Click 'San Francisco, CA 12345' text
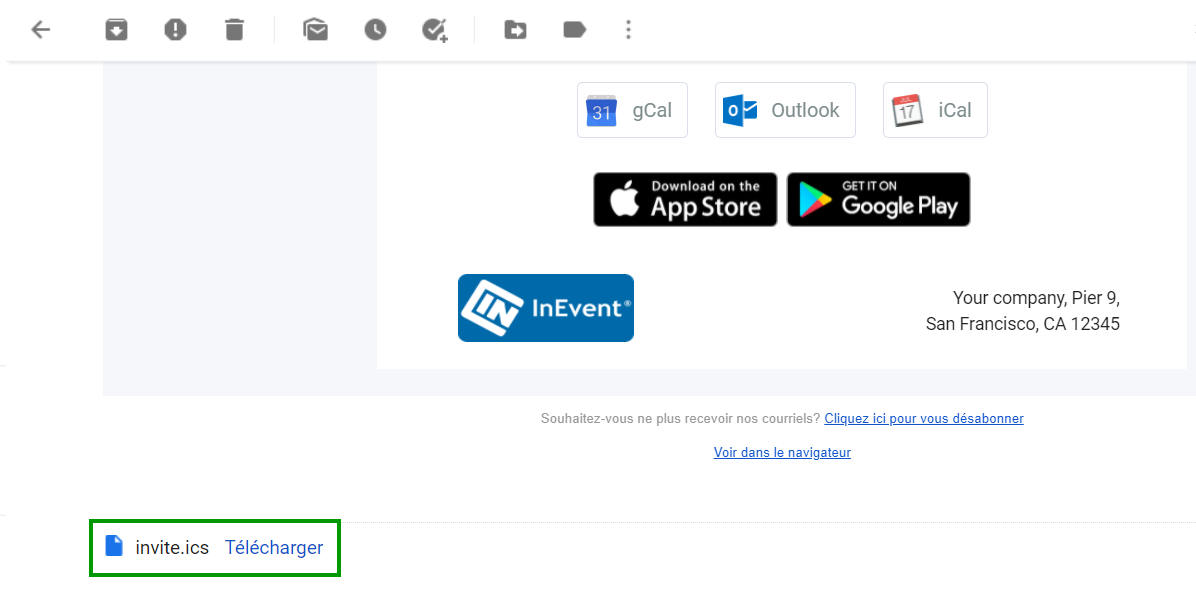Screen dimensions: 1196x608 (x=1023, y=324)
